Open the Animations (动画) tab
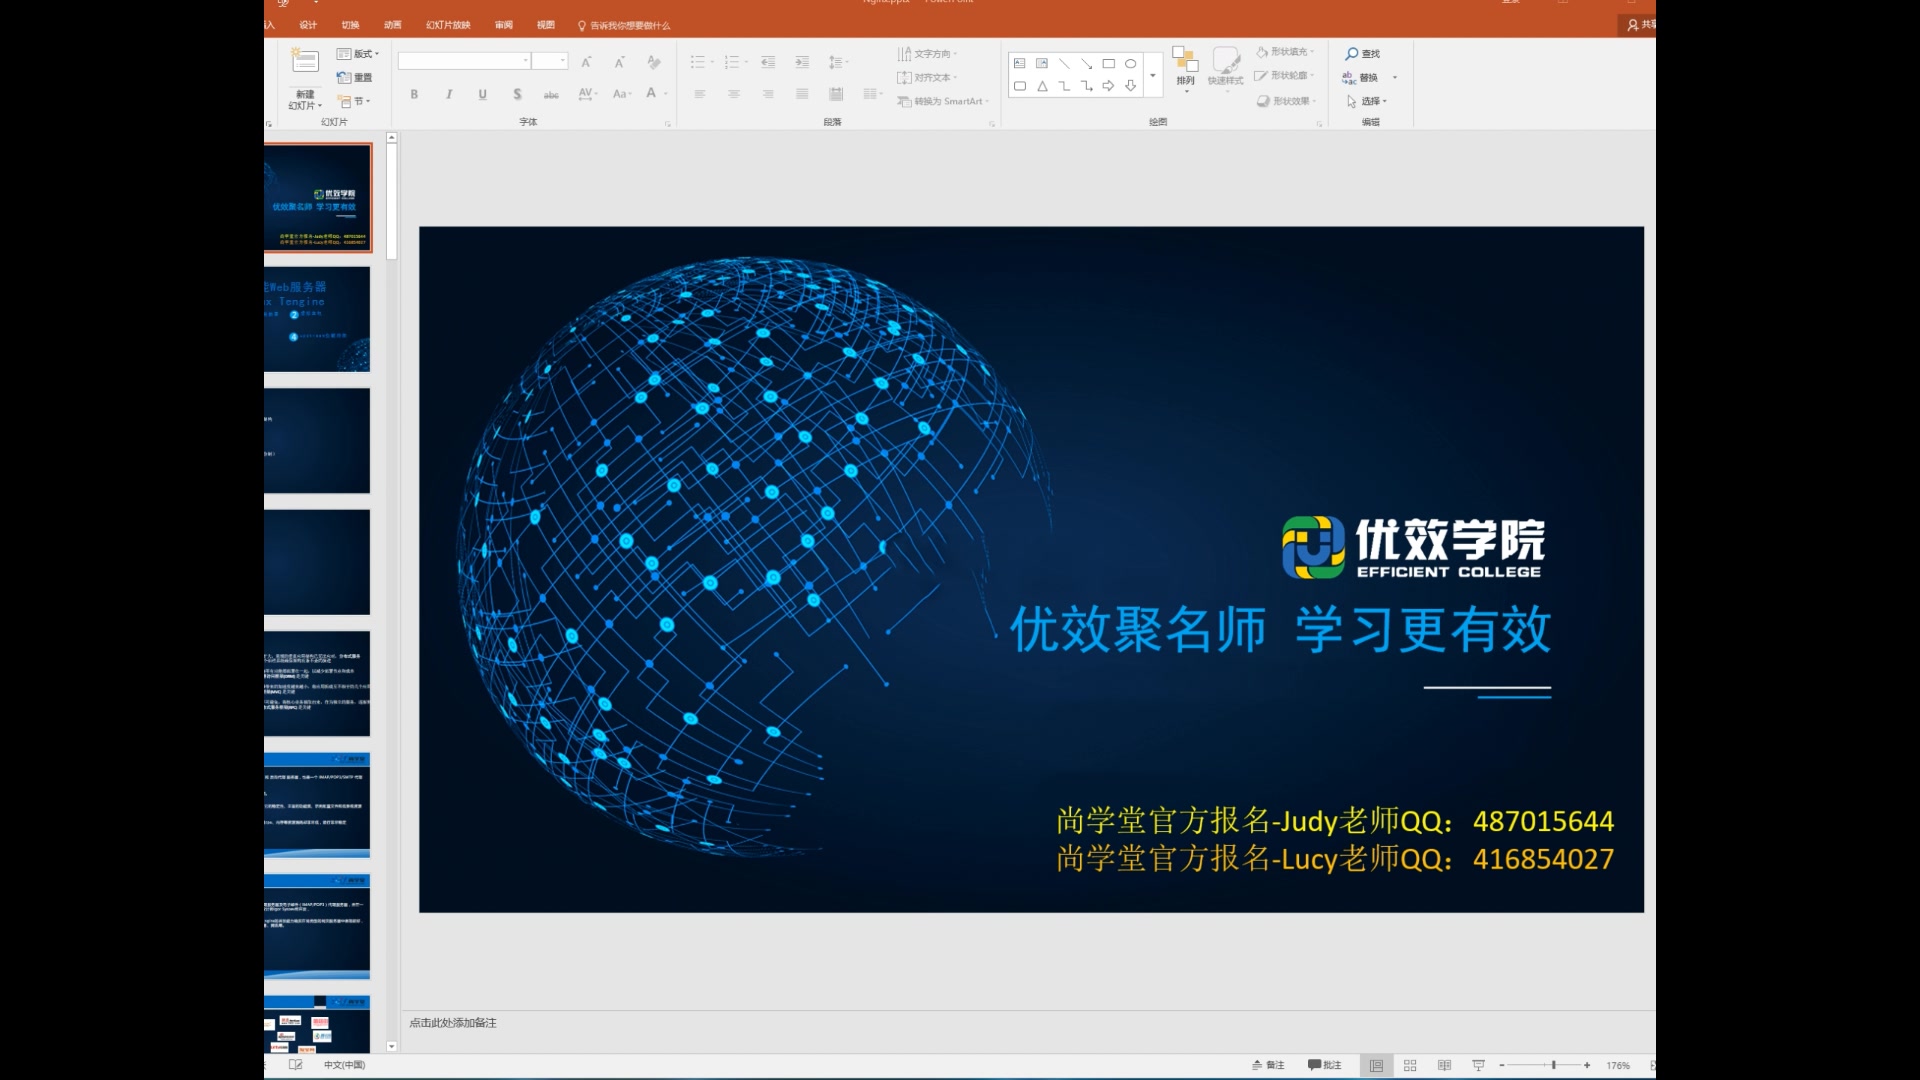Image resolution: width=1920 pixels, height=1080 pixels. pos(392,25)
